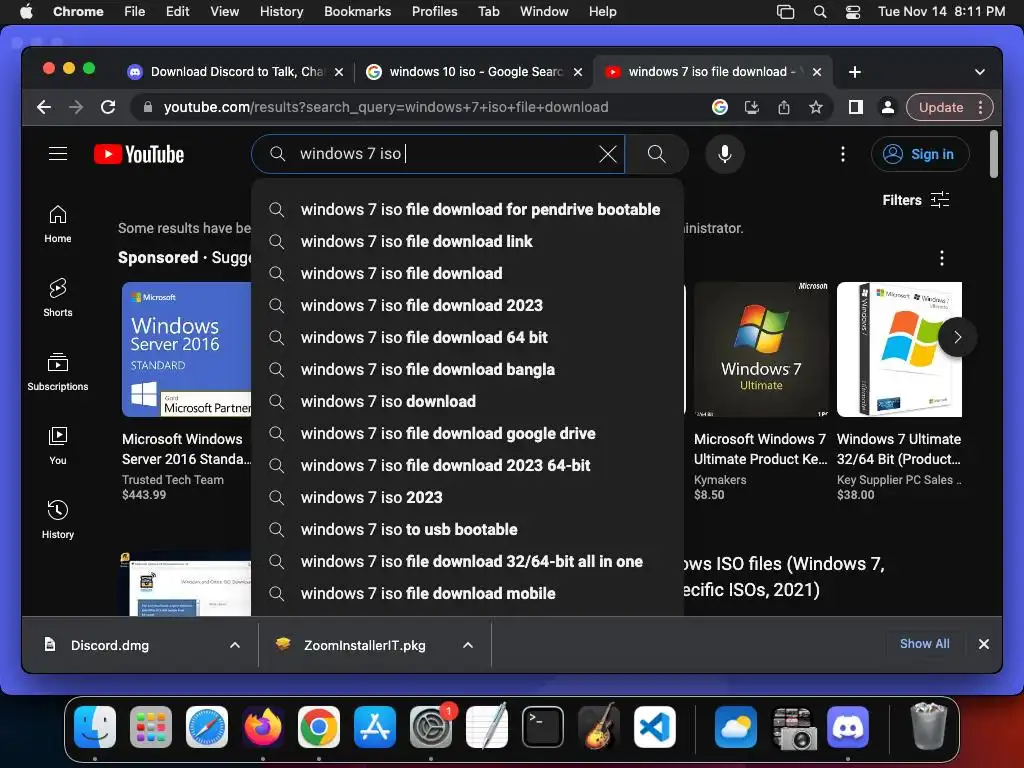
Task: Open the Discord.dmg downloaded file
Action: [x=110, y=645]
